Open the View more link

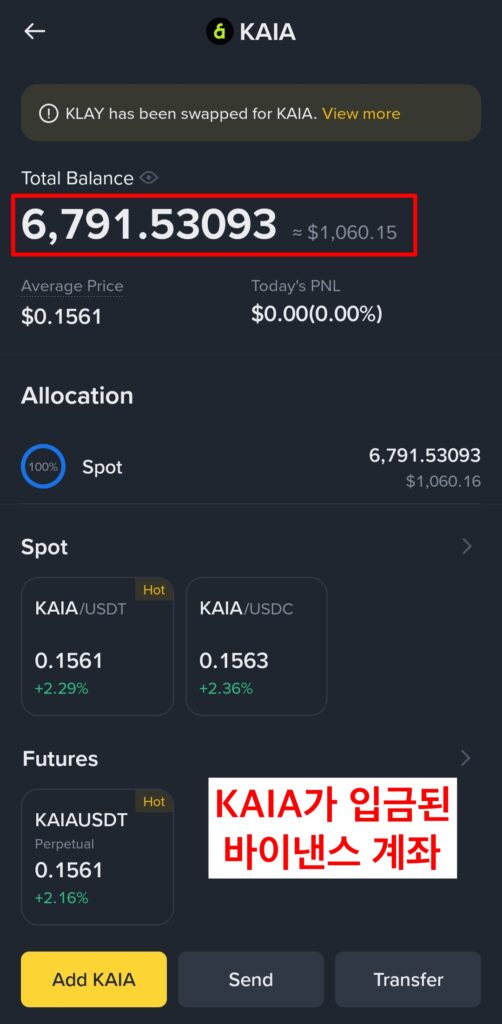(361, 114)
